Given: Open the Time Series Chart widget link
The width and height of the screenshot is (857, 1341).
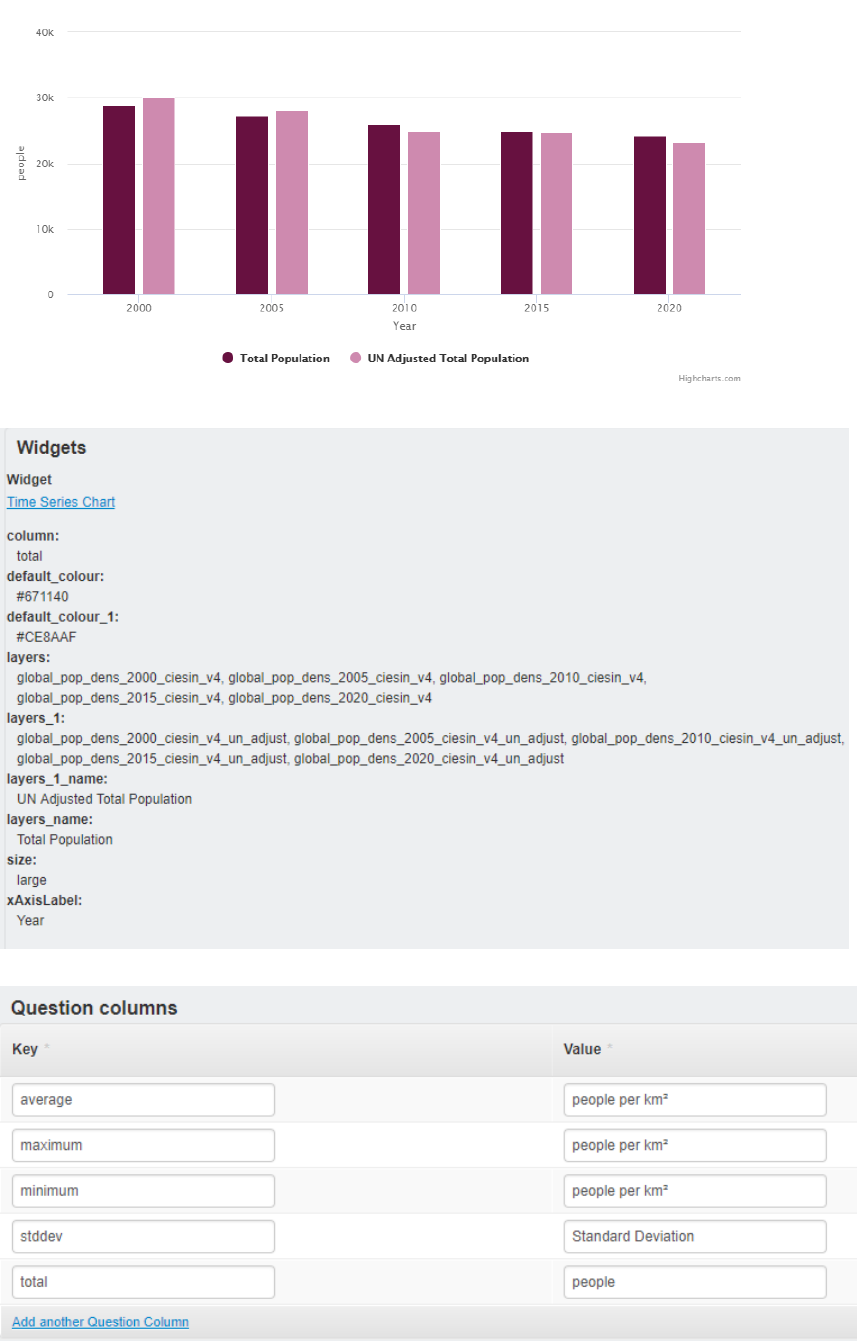Looking at the screenshot, I should (x=61, y=502).
